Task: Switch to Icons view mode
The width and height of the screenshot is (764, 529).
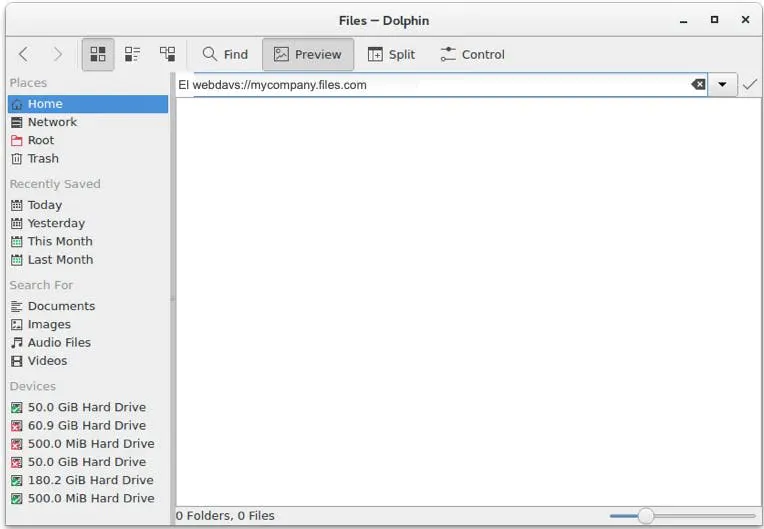Action: [98, 54]
